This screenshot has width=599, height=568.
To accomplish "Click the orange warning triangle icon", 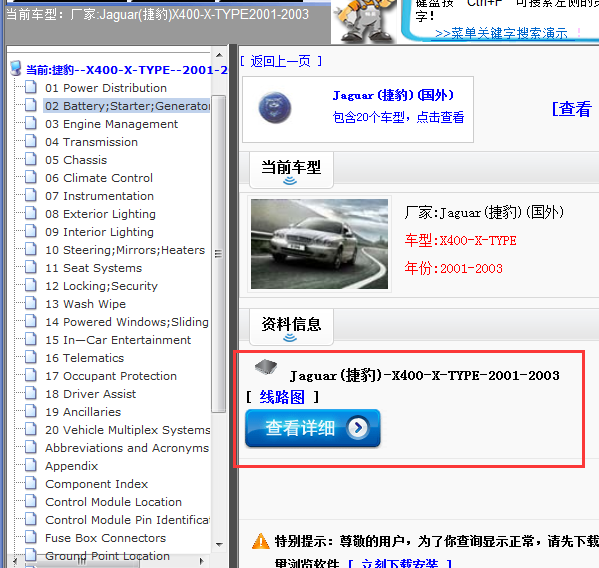I will [x=261, y=541].
